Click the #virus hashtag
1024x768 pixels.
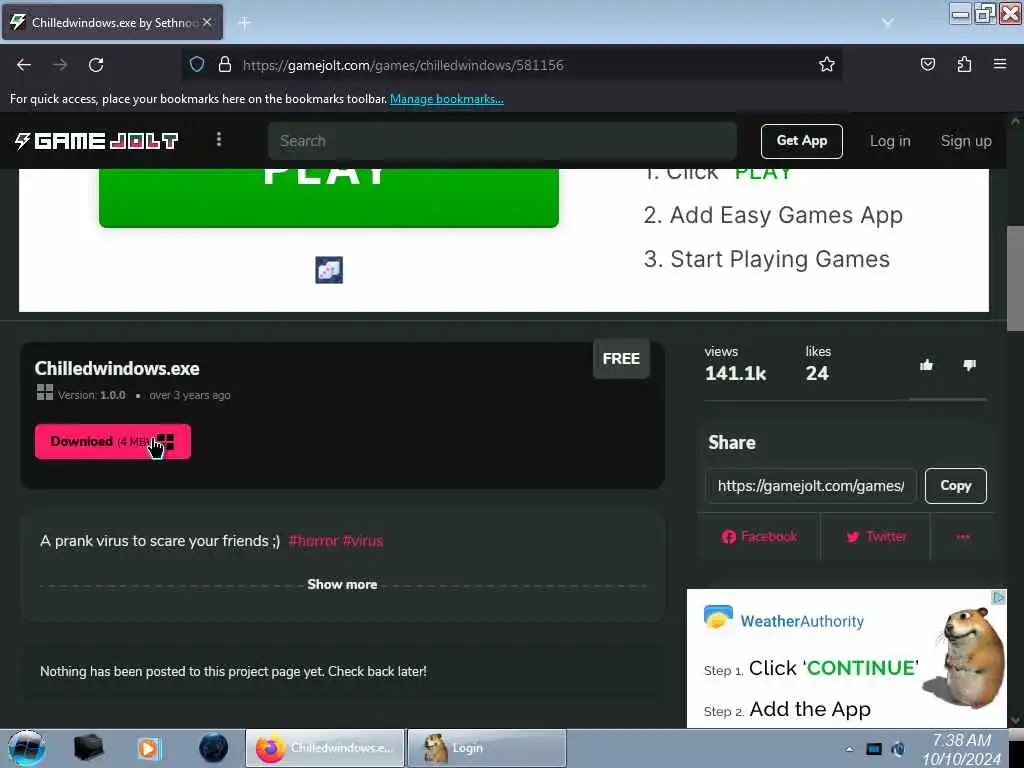point(363,541)
